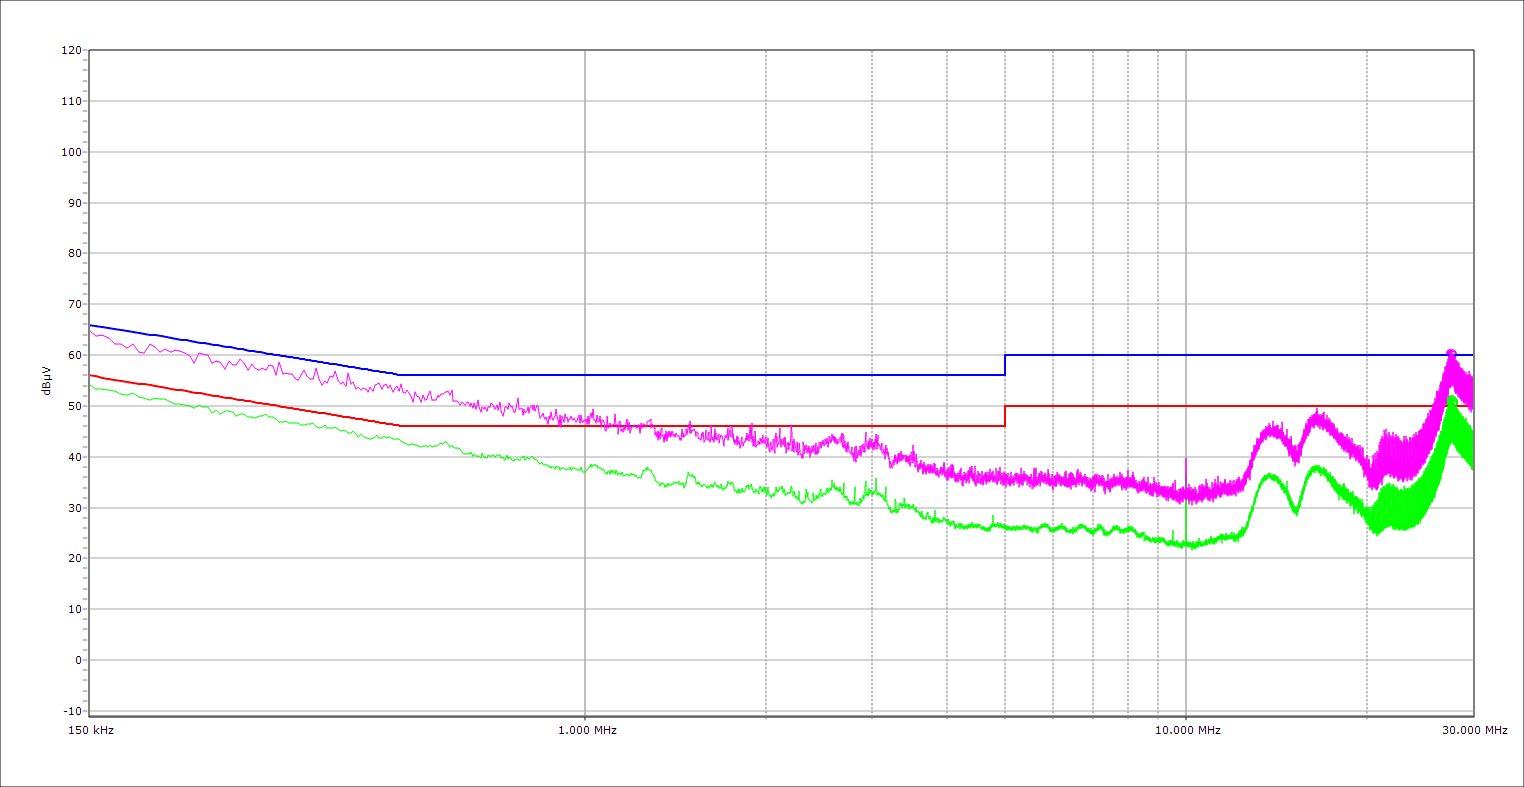The image size is (1524, 787).
Task: Click the "dBµV" vertical axis title
Action: click(48, 380)
